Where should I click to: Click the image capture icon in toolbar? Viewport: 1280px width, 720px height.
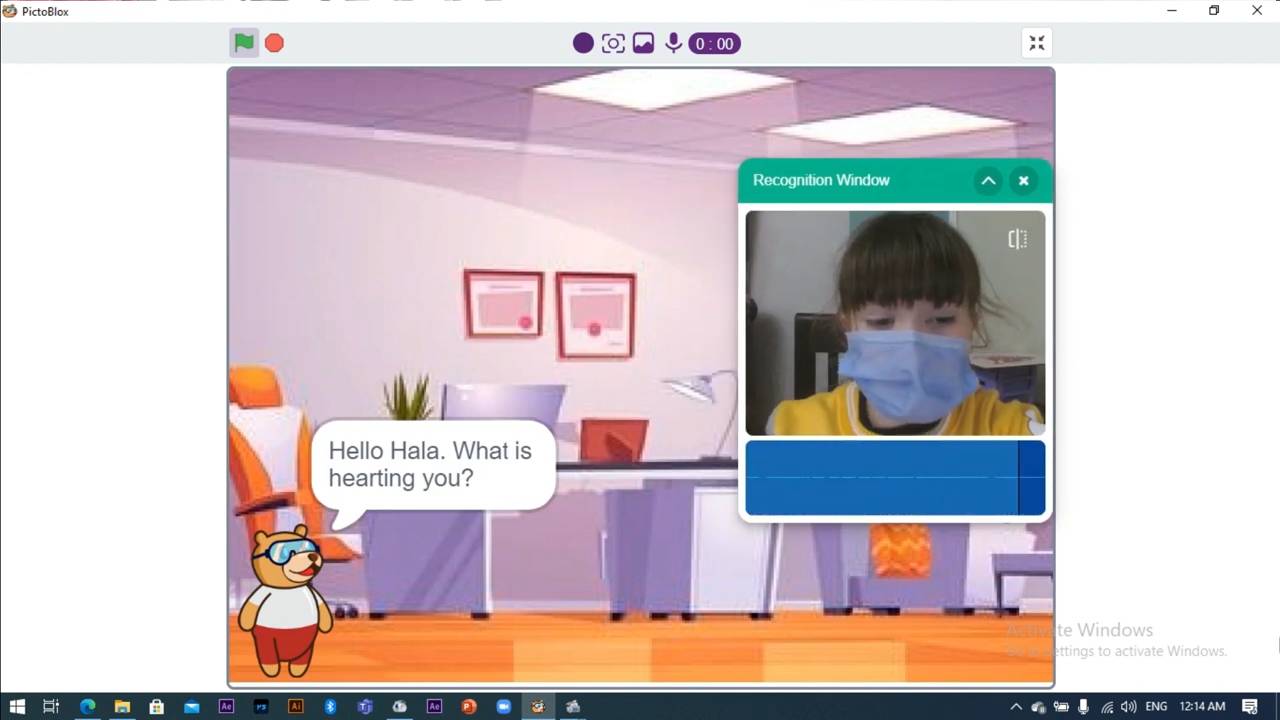[643, 43]
